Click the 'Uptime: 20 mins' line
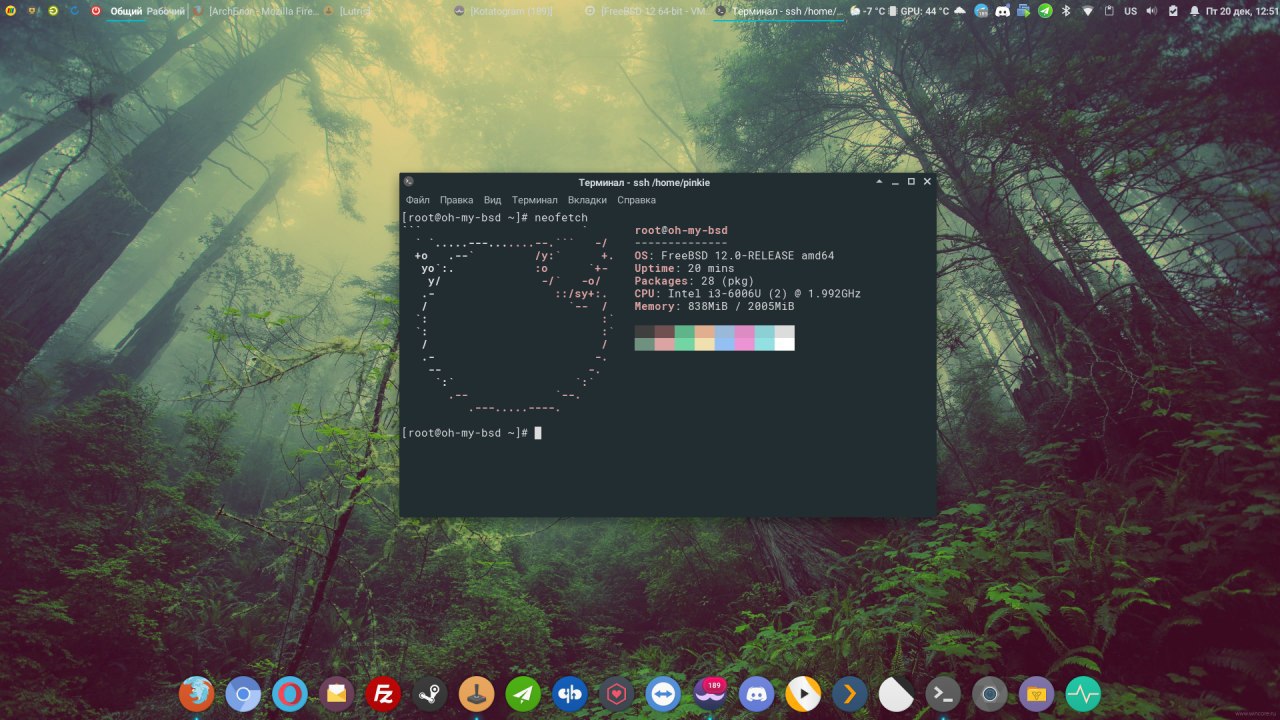The image size is (1280, 720). pos(684,269)
